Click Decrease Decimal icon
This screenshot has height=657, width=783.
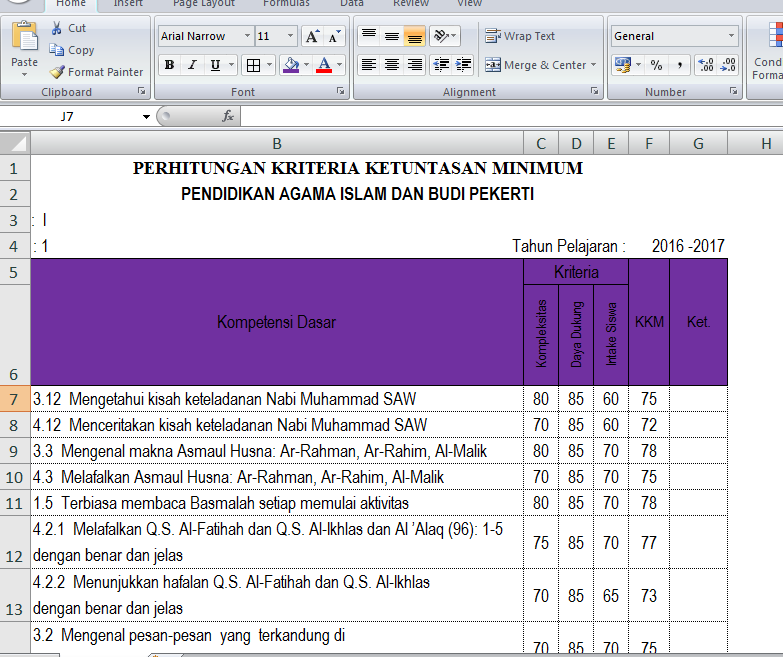728,65
